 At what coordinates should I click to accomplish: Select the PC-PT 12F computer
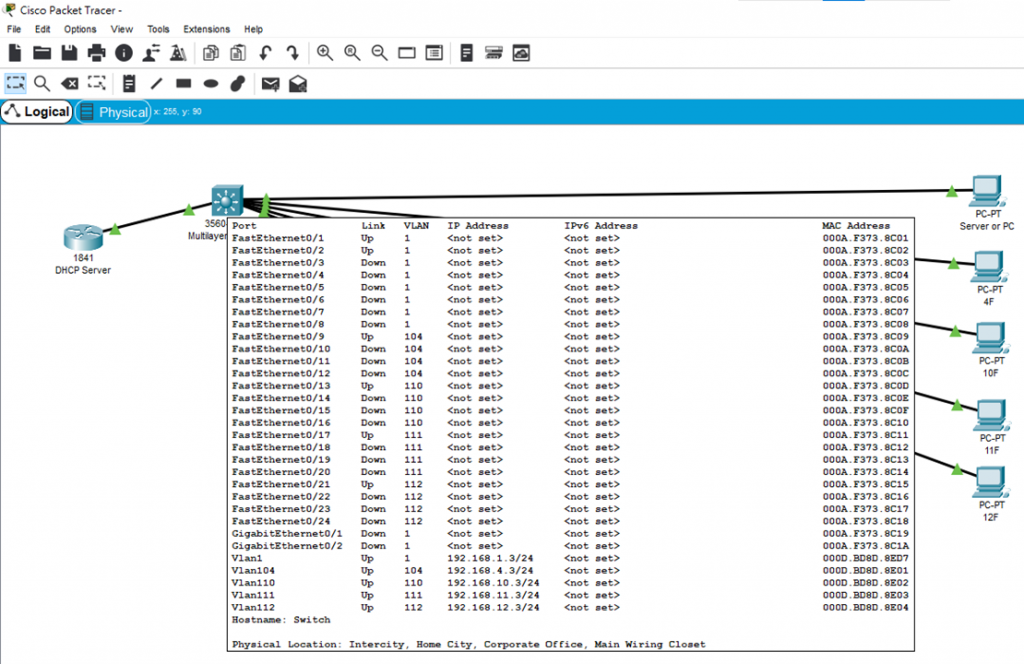tap(991, 483)
